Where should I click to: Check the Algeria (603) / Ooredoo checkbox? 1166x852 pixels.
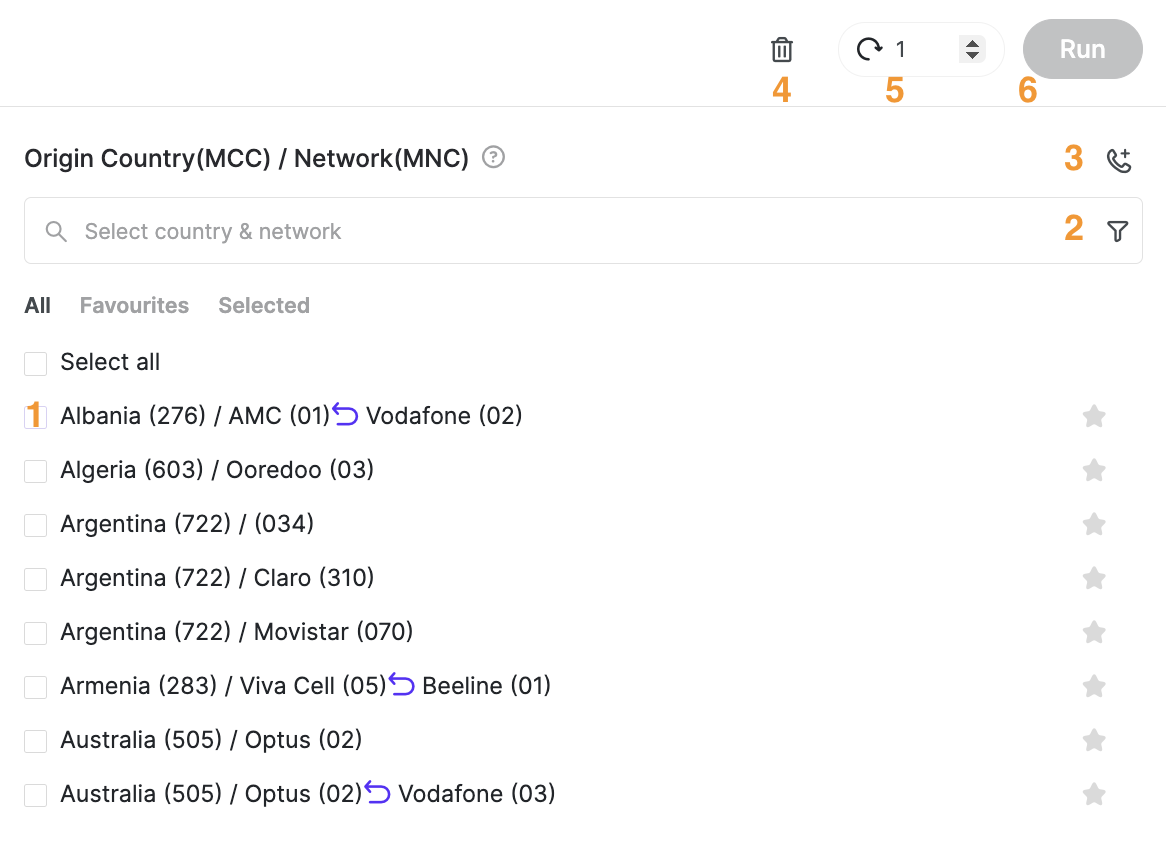35,470
